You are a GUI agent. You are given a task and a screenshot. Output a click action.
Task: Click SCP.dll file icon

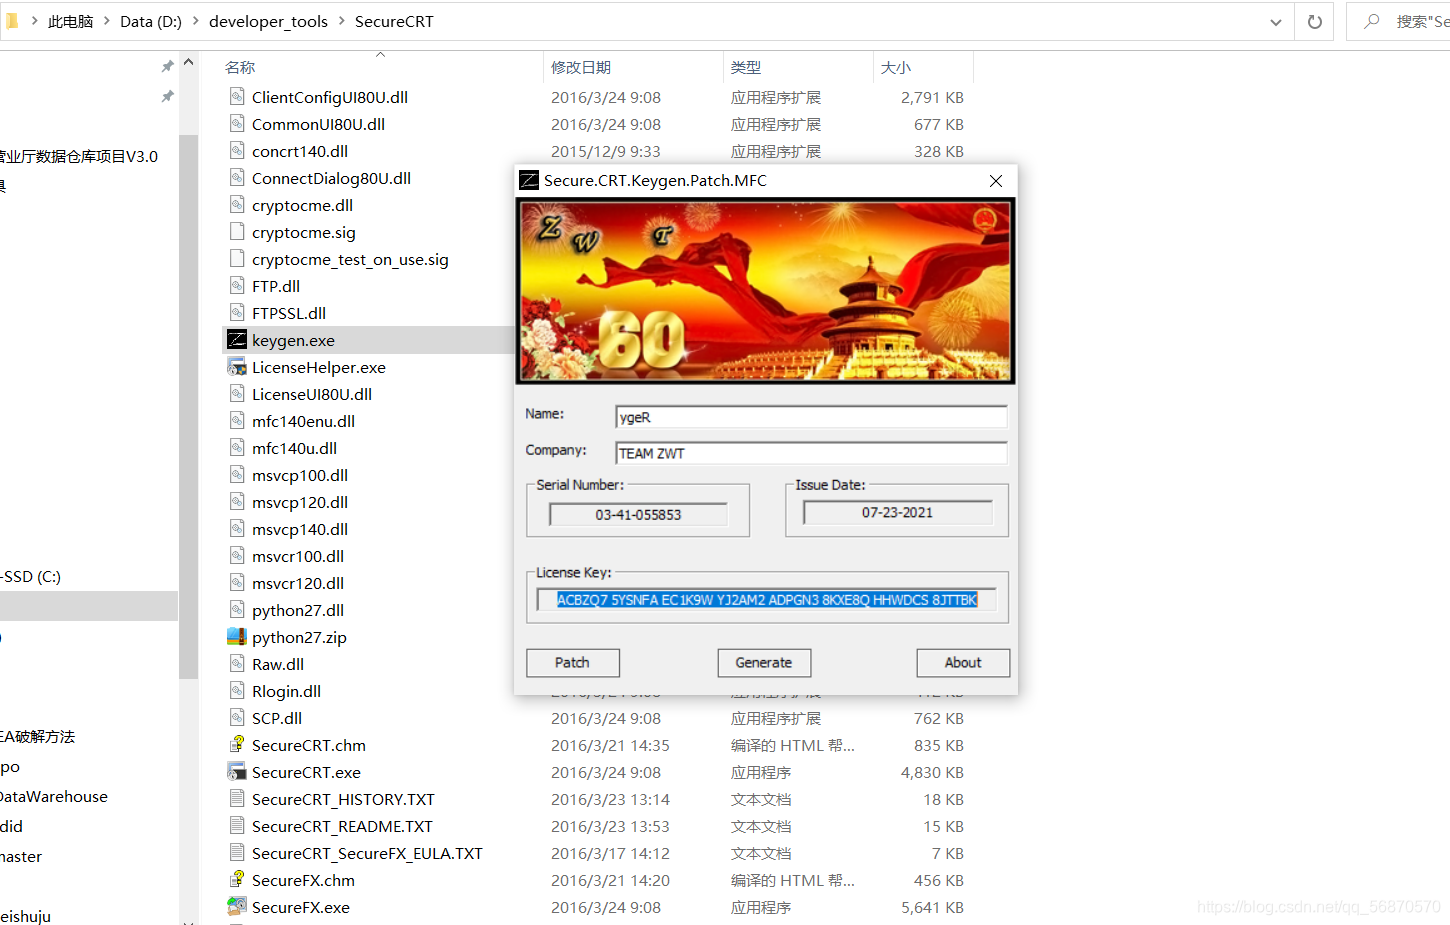pos(237,718)
